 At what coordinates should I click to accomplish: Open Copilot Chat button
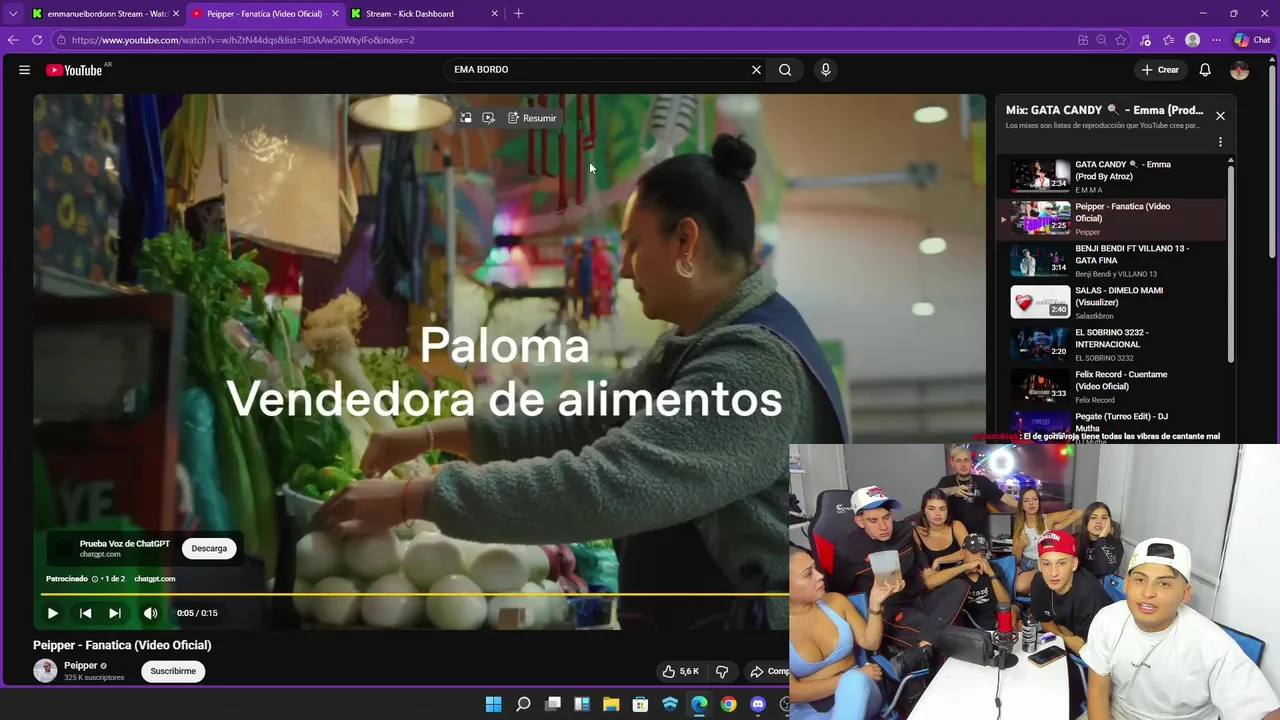coord(1252,40)
